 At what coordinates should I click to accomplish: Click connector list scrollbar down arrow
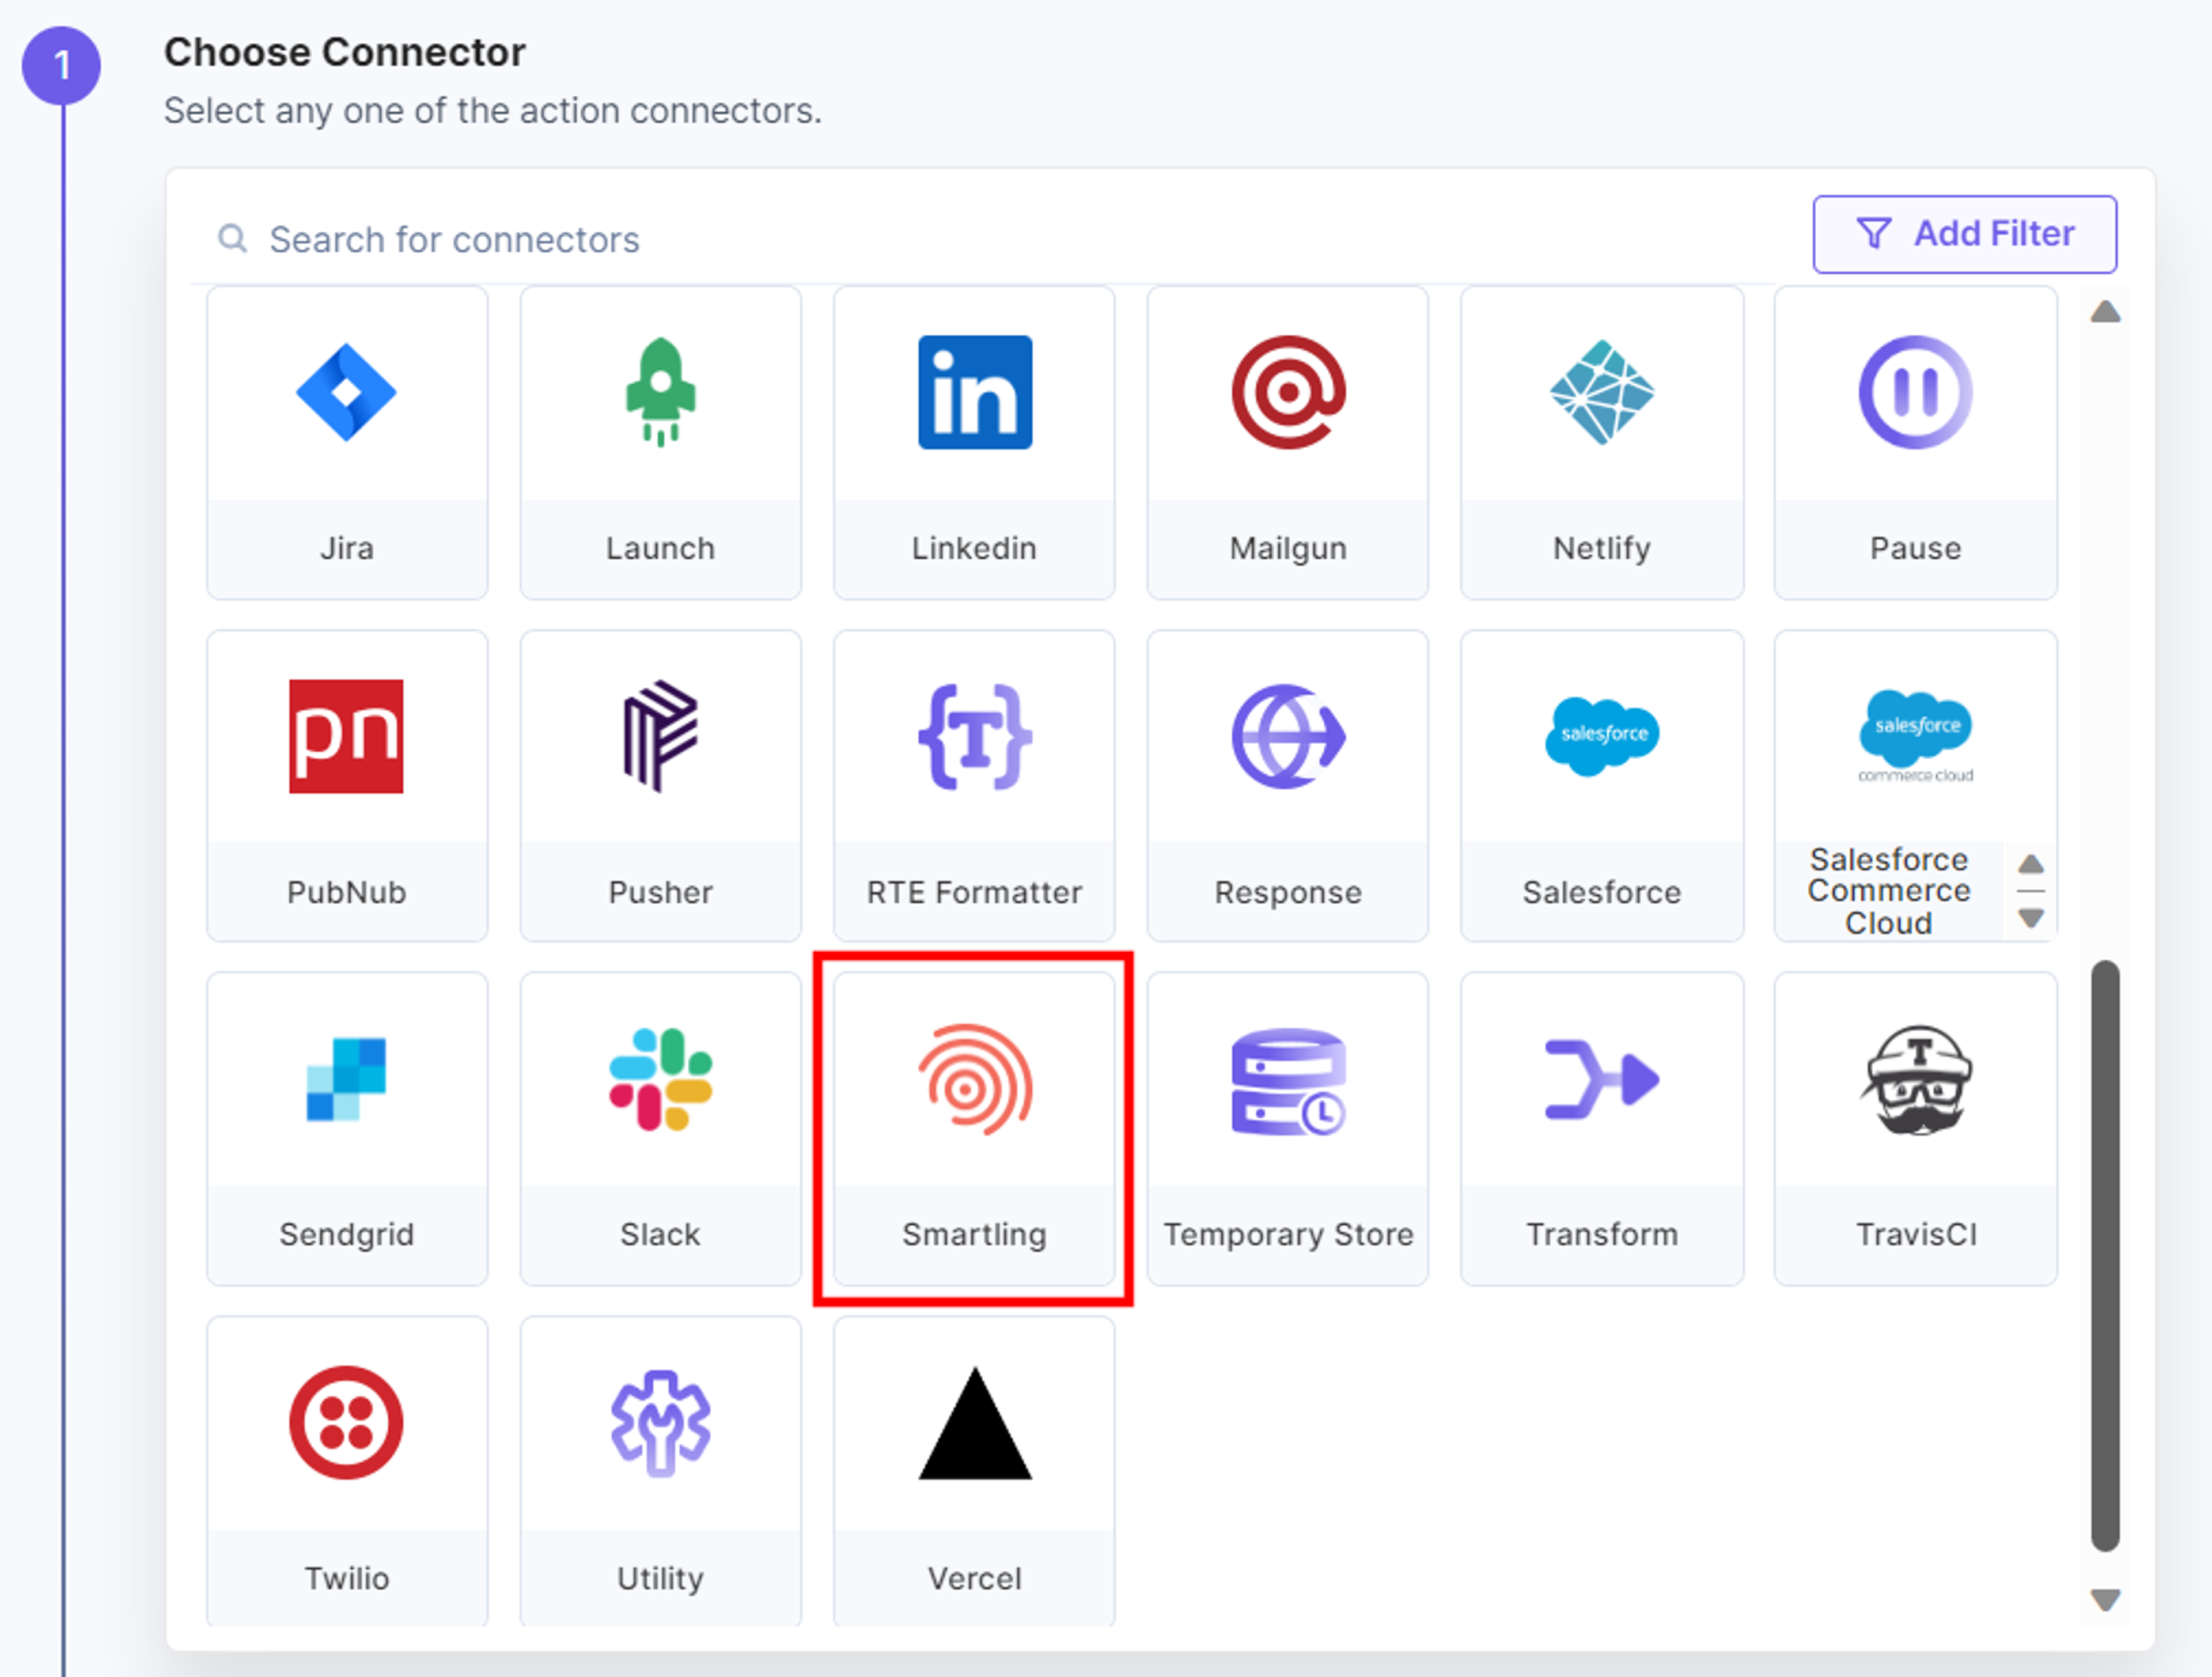tap(2105, 1600)
